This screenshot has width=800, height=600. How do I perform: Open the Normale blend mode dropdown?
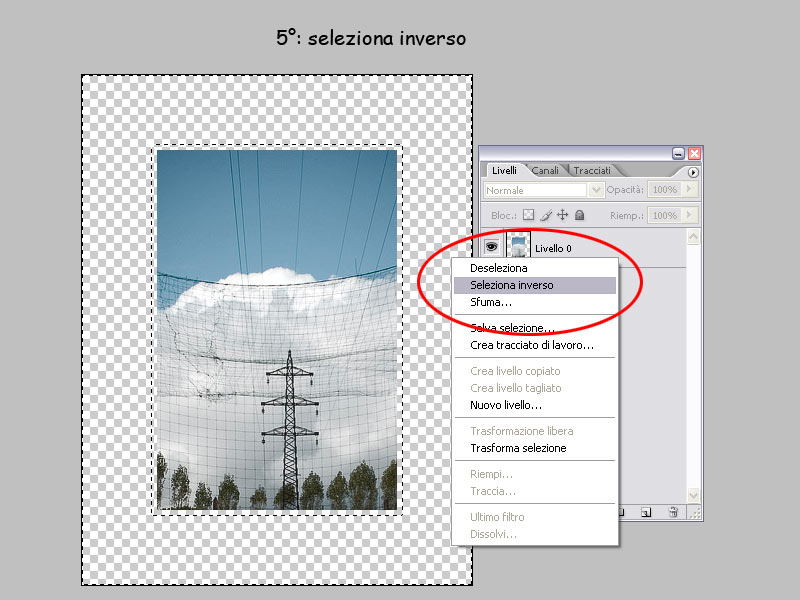[x=596, y=189]
